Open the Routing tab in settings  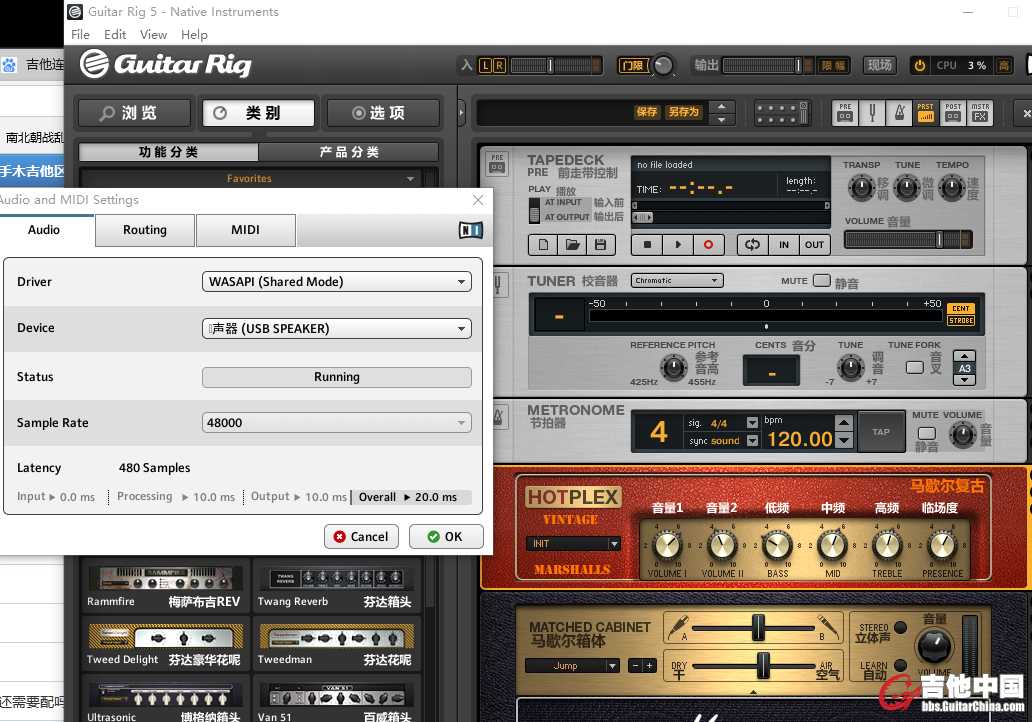pyautogui.click(x=145, y=230)
